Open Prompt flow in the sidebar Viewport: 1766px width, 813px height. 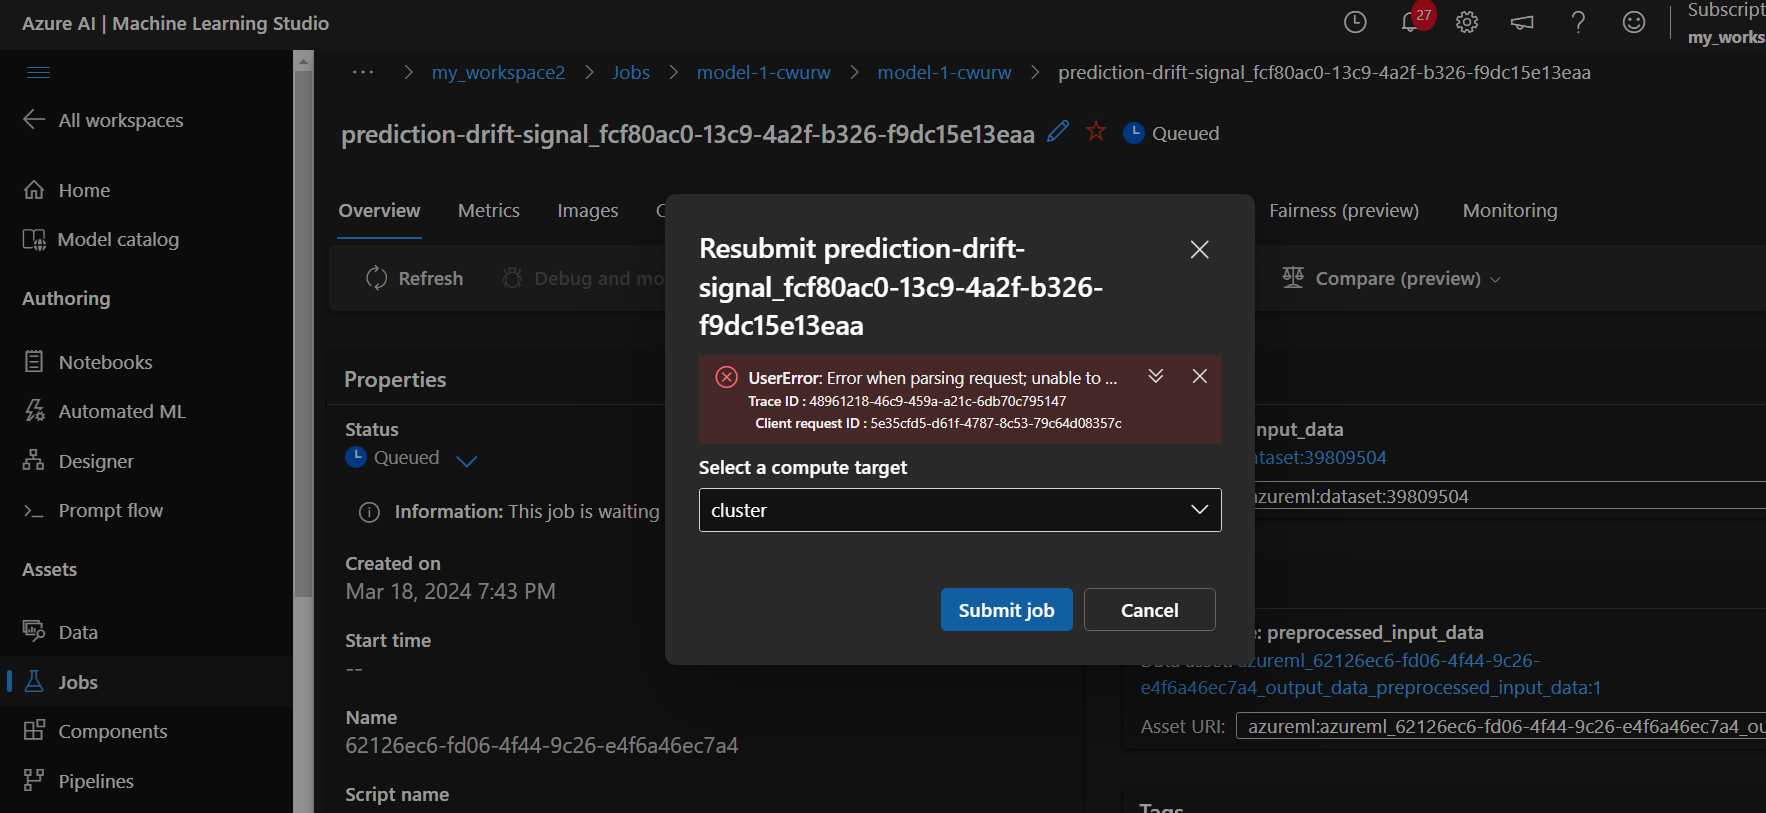94,510
